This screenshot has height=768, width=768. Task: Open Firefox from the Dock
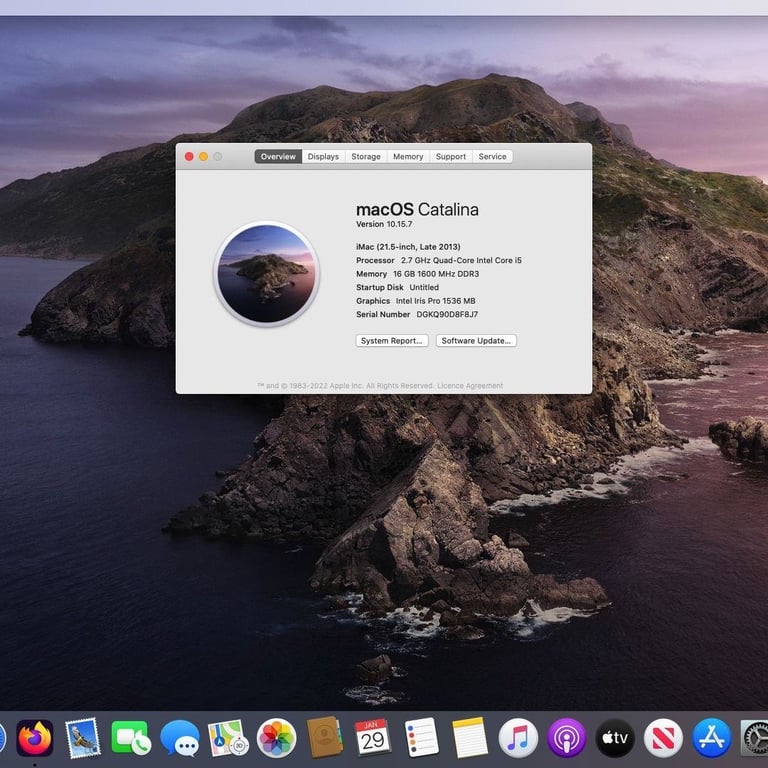pos(35,738)
